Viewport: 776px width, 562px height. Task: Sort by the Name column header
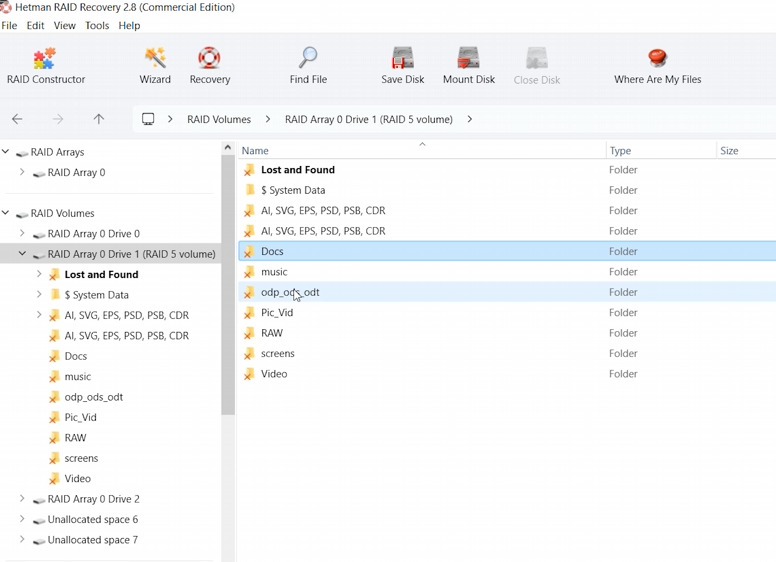point(421,150)
